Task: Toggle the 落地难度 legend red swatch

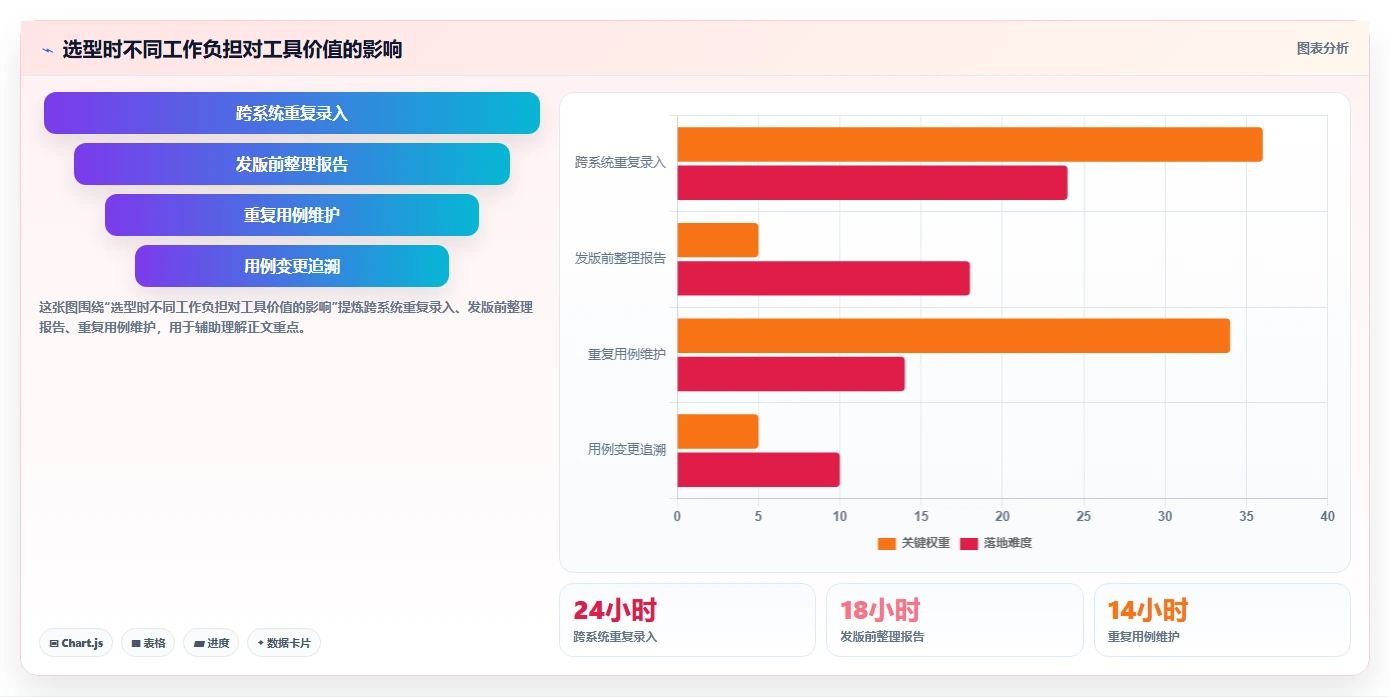Action: click(969, 543)
